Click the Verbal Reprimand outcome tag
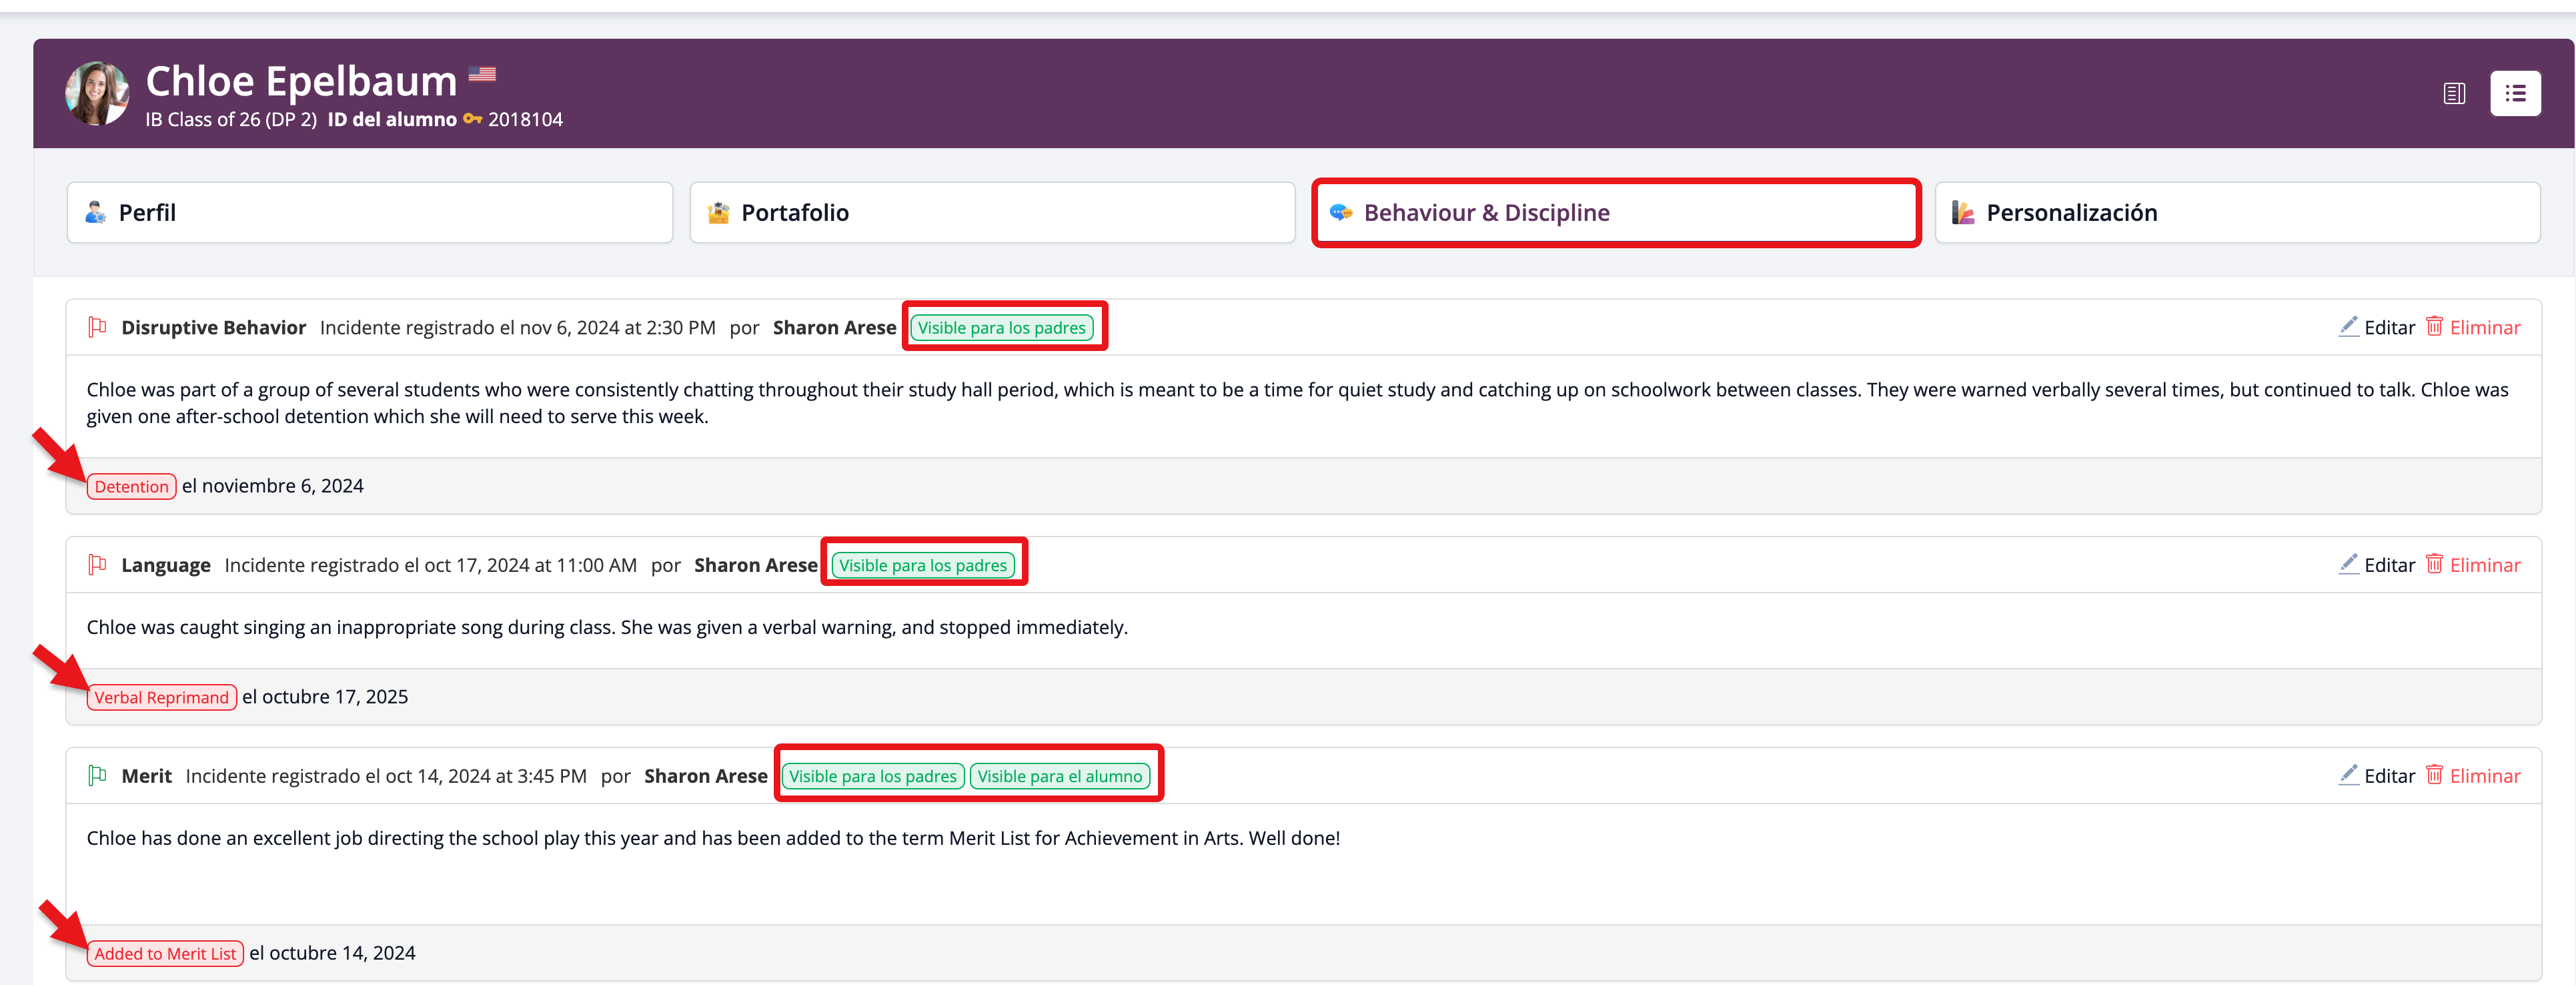Viewport: 2576px width, 985px height. click(x=161, y=698)
